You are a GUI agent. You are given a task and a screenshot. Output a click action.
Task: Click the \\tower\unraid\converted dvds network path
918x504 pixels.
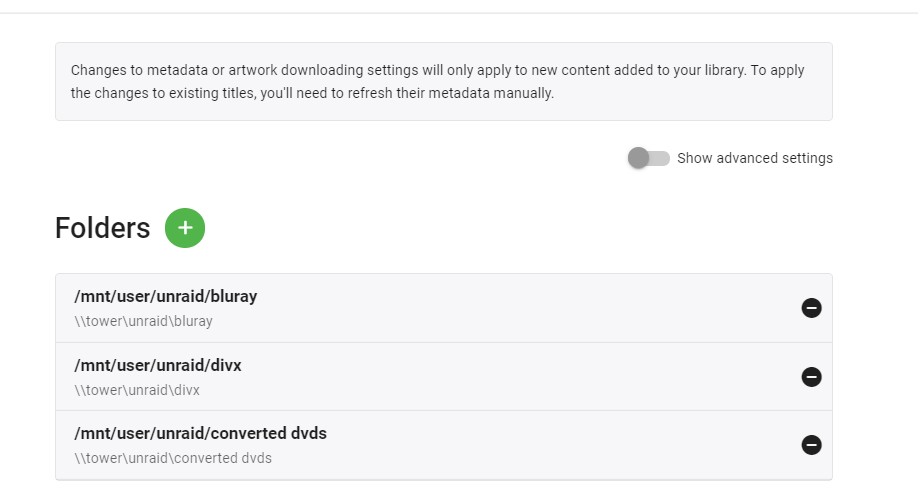(173, 458)
